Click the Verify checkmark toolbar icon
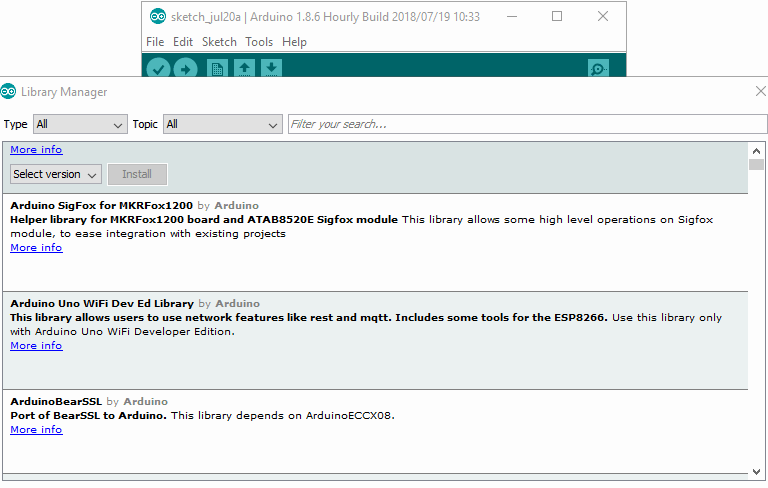The image size is (768, 488). [x=158, y=68]
